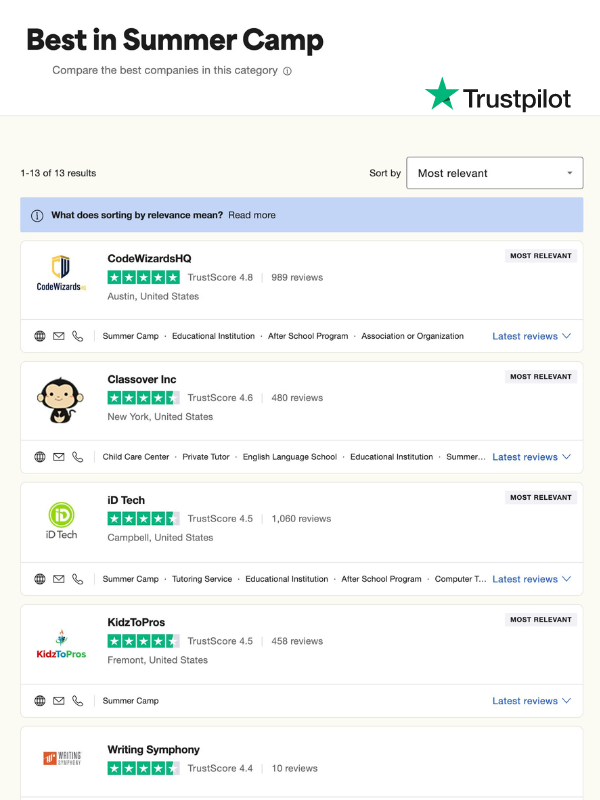Click CodeWizardsHQ five-star rating

click(x=143, y=278)
